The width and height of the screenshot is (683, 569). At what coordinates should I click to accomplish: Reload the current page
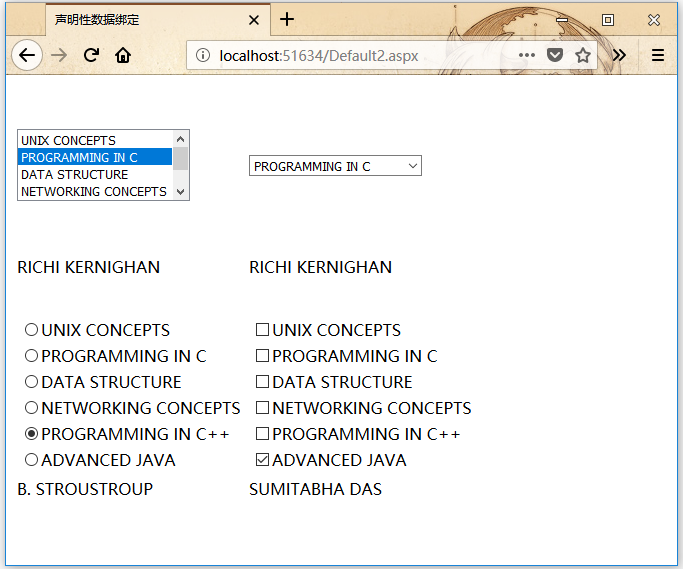click(91, 55)
